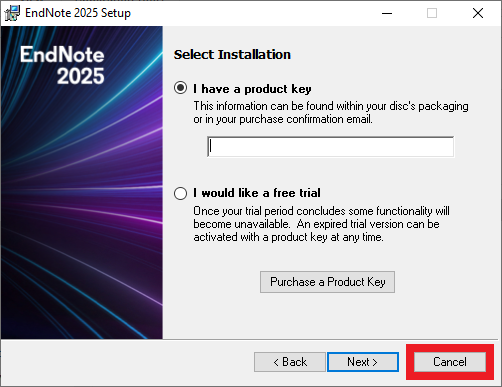Cancel the EndNote 2025 setup

click(x=450, y=362)
